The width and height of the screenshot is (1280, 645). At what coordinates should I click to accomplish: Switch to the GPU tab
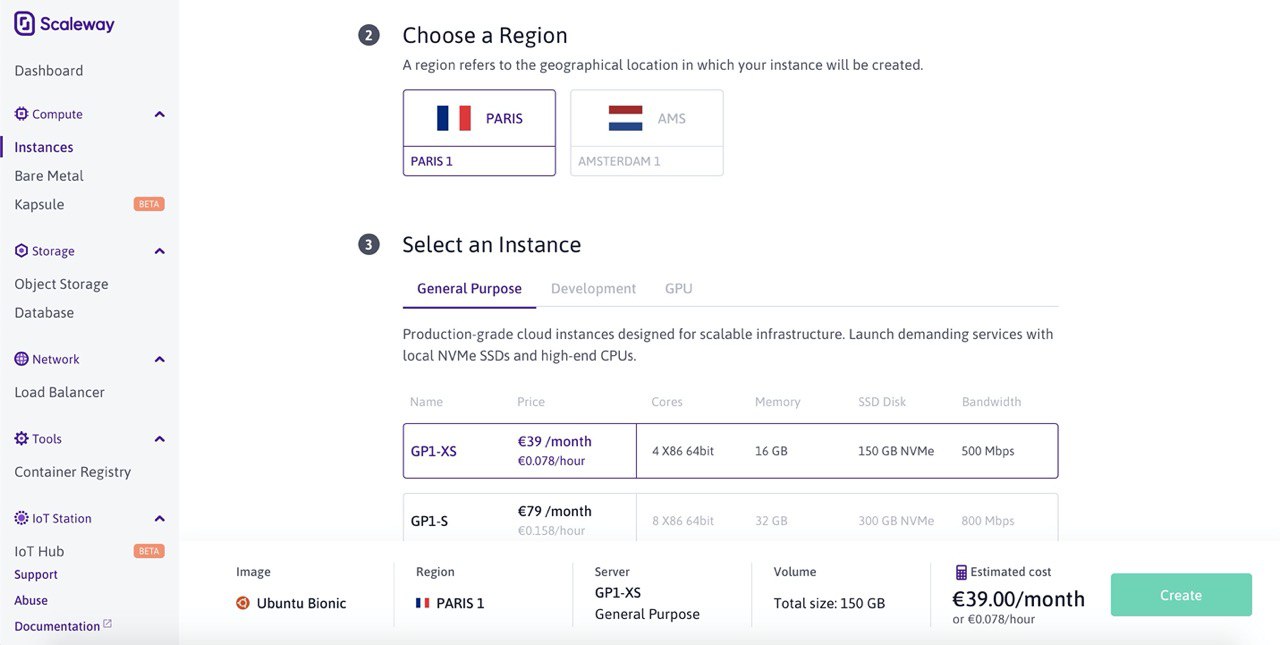(x=679, y=288)
